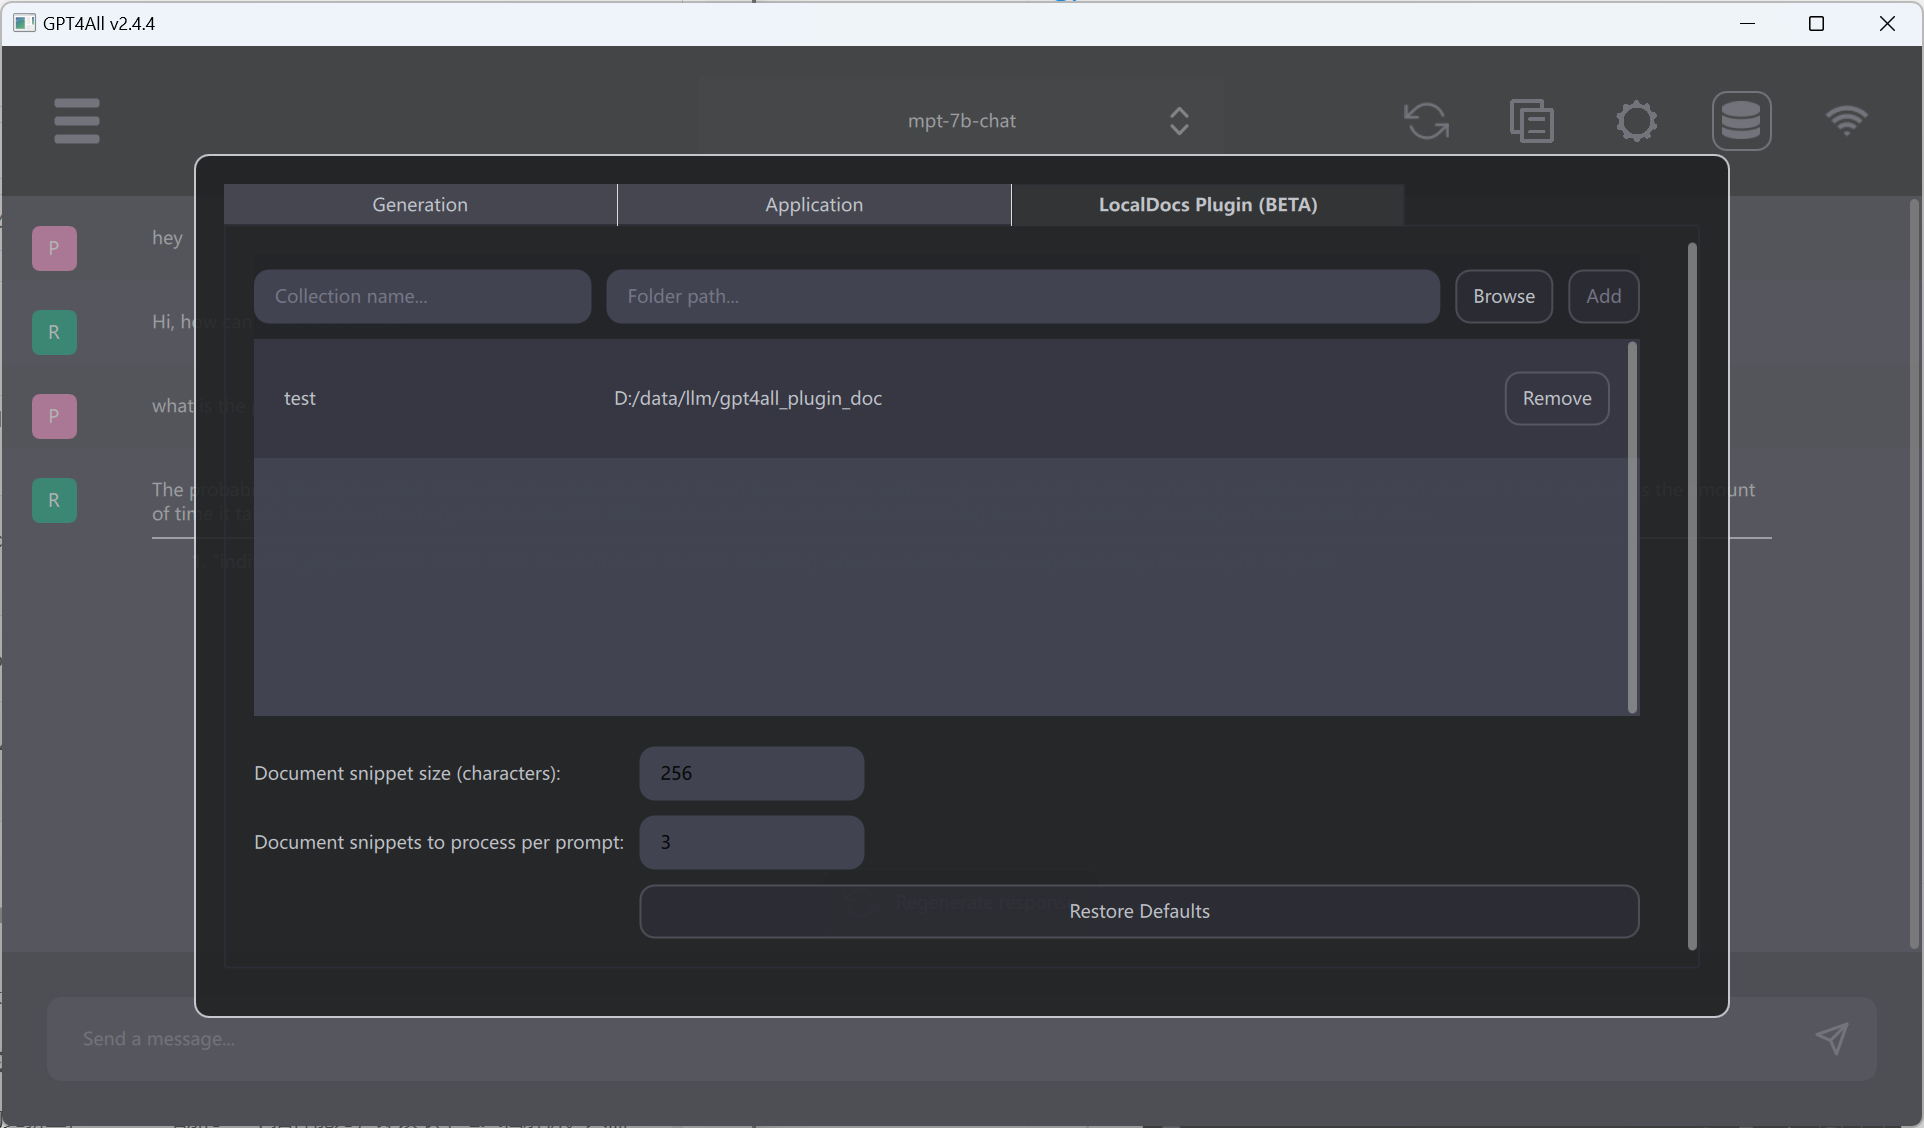
Task: Maximize the GPT4All window
Action: point(1817,23)
